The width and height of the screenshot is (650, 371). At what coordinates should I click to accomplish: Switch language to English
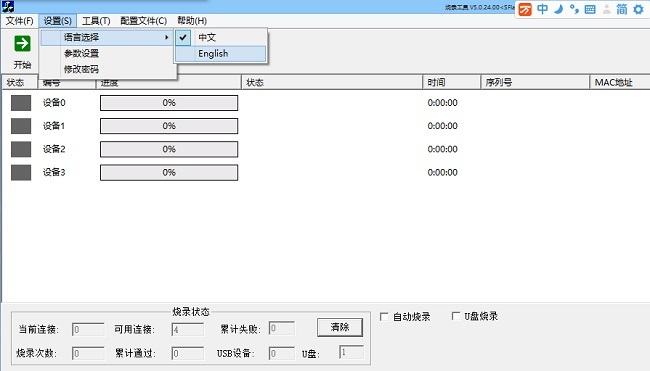tap(221, 53)
